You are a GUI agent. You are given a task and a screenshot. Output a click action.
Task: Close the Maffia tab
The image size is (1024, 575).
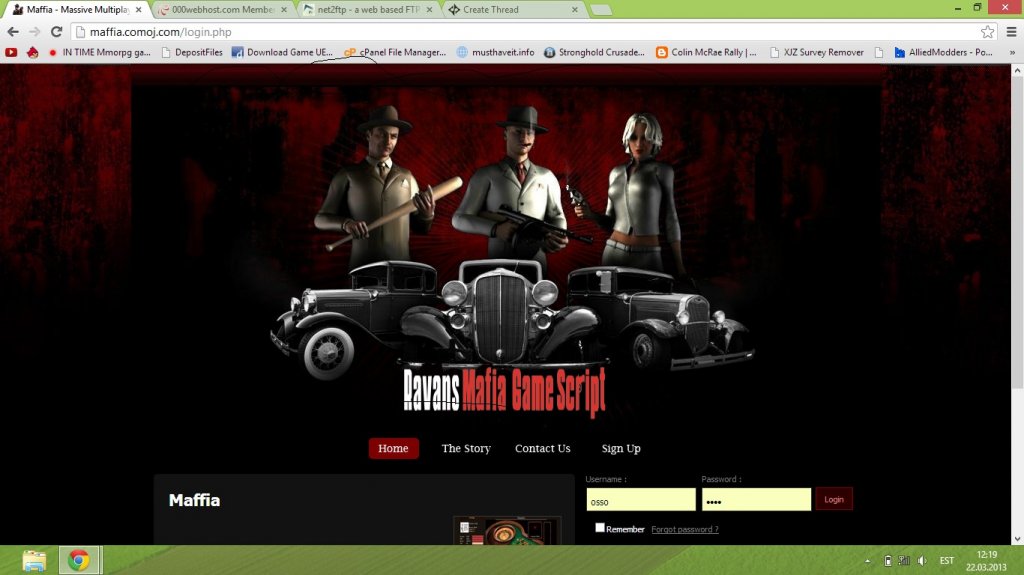tap(138, 10)
